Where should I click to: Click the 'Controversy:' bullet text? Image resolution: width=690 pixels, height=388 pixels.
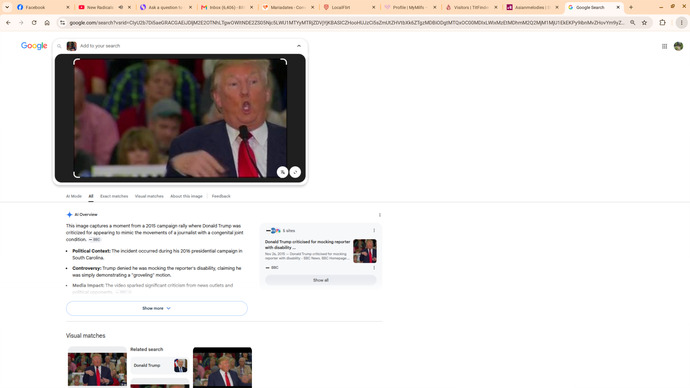pyautogui.click(x=157, y=271)
